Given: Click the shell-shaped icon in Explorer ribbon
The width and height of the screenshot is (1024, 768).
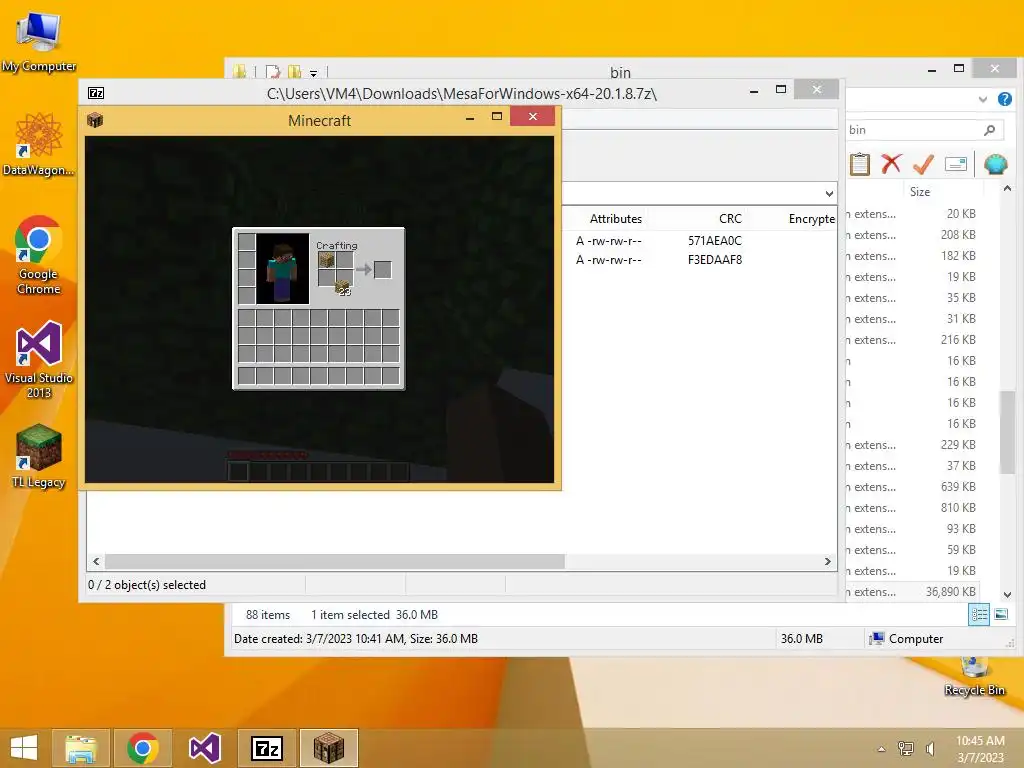Looking at the screenshot, I should 995,164.
